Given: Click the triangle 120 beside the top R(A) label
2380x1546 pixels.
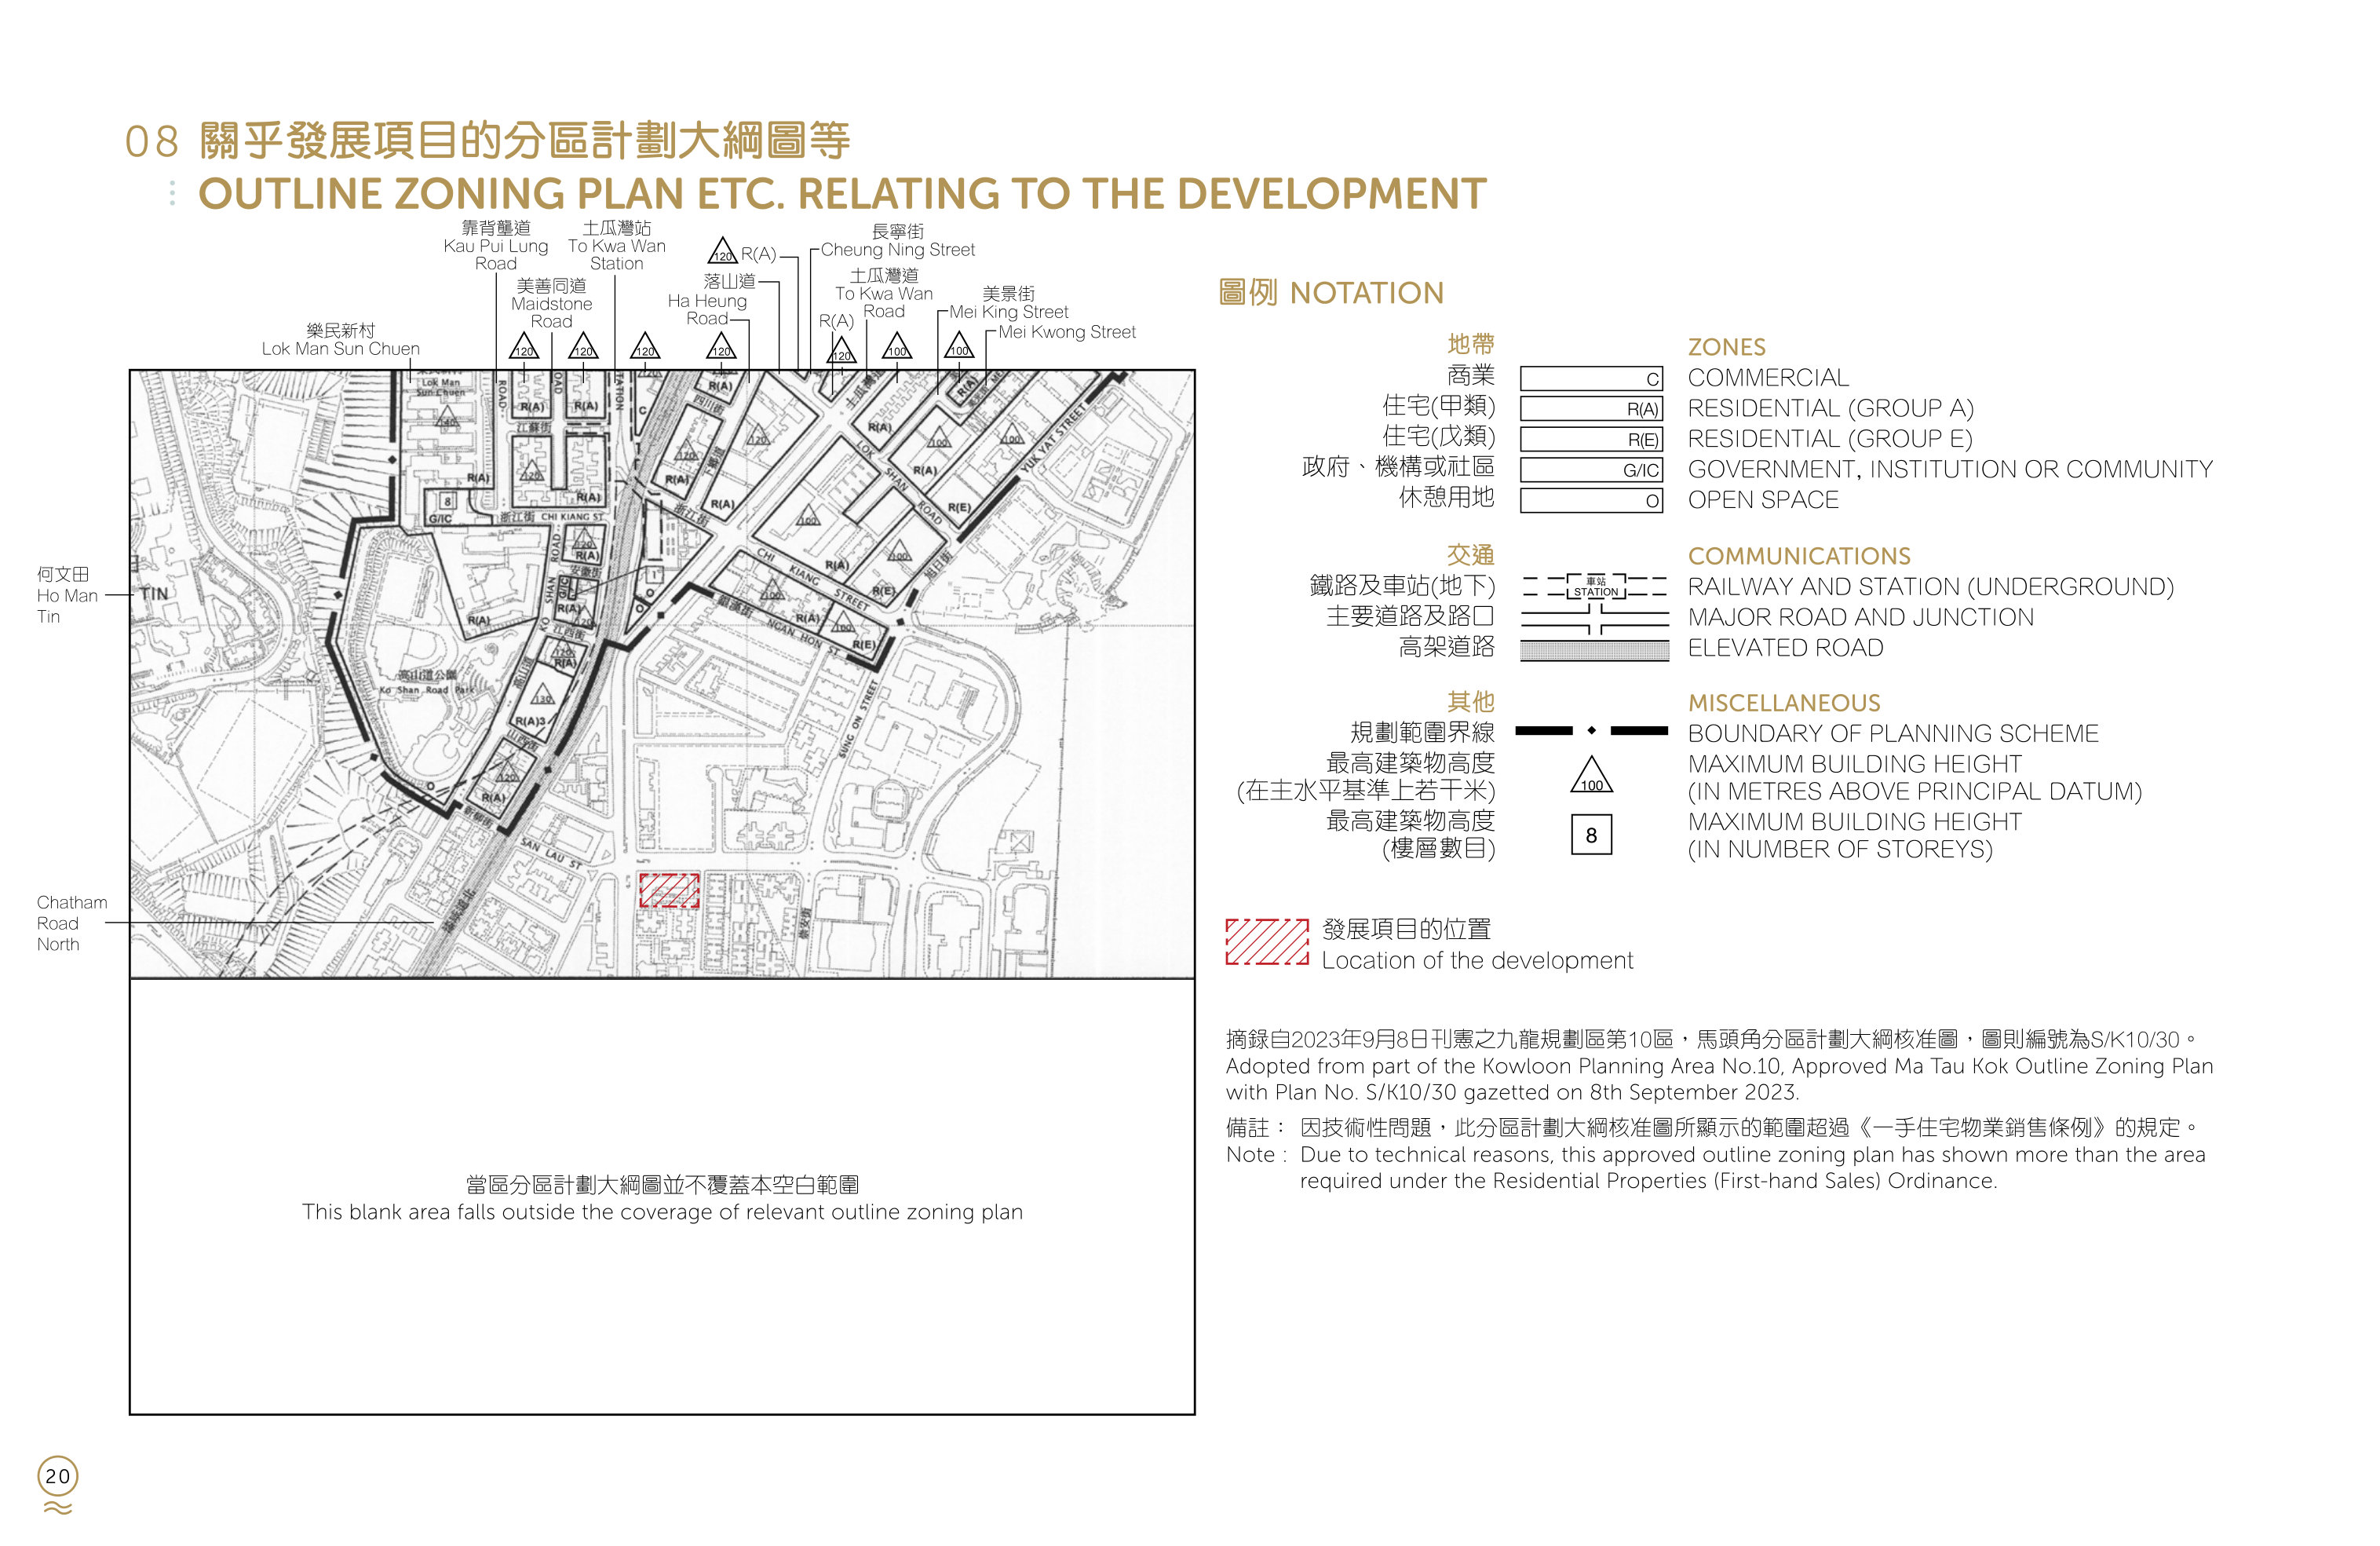Looking at the screenshot, I should 722,251.
